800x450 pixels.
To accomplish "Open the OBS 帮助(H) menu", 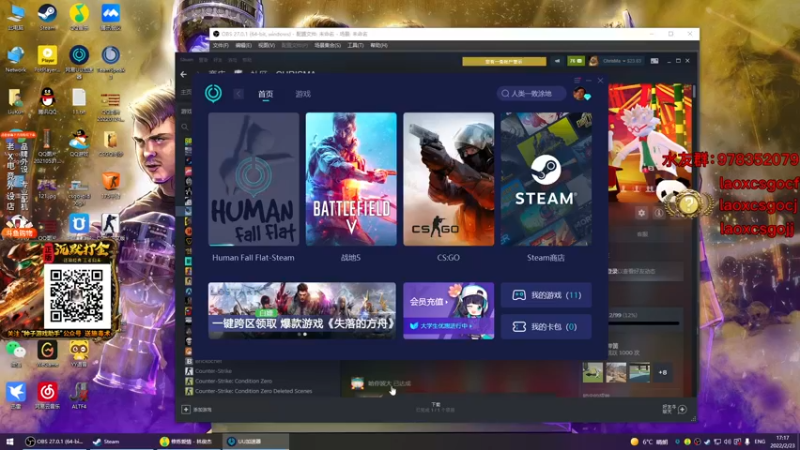I will click(x=379, y=45).
